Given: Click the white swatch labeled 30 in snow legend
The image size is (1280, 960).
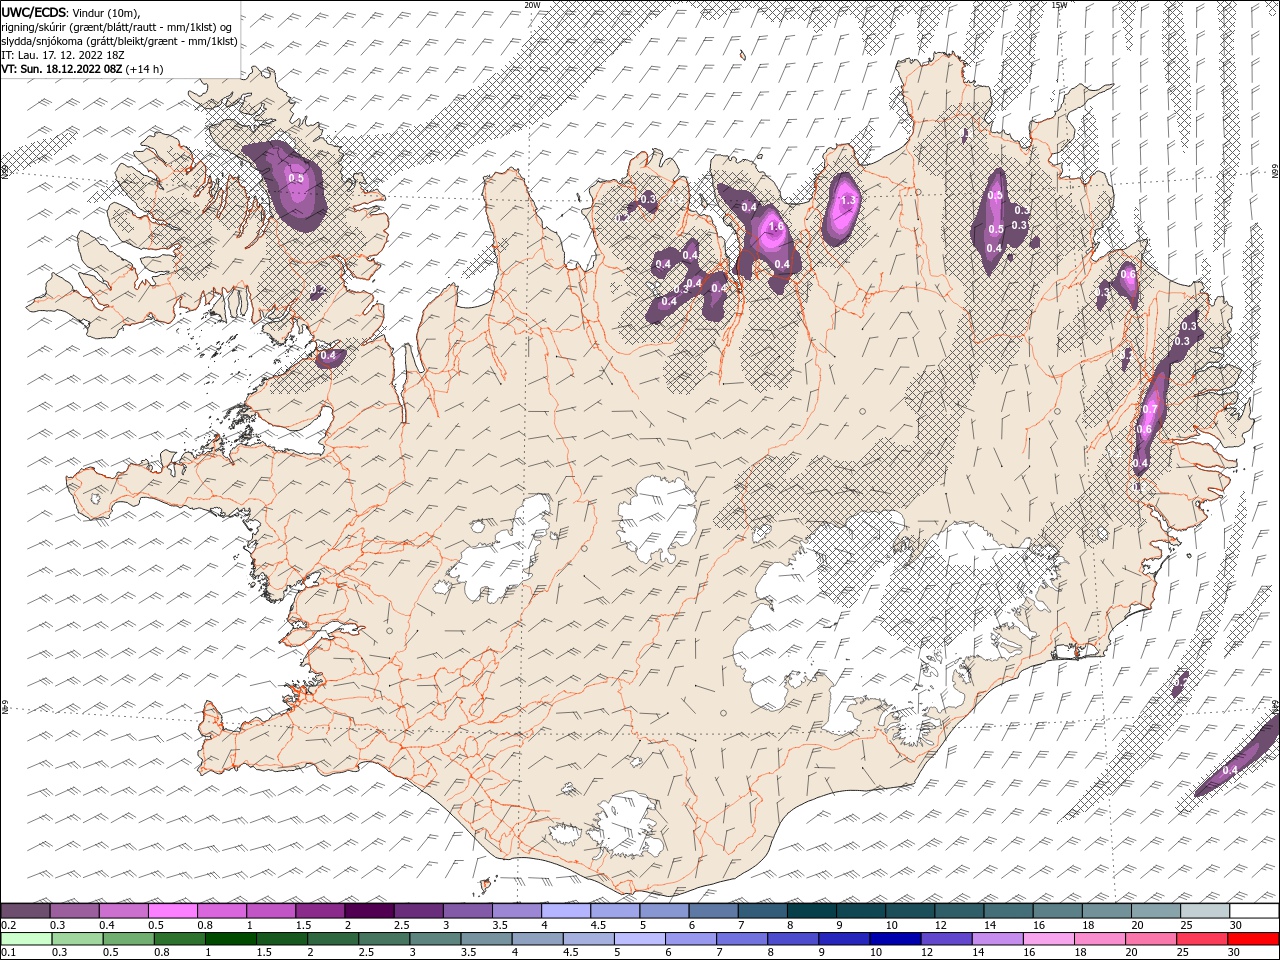Looking at the screenshot, I should (x=1254, y=911).
